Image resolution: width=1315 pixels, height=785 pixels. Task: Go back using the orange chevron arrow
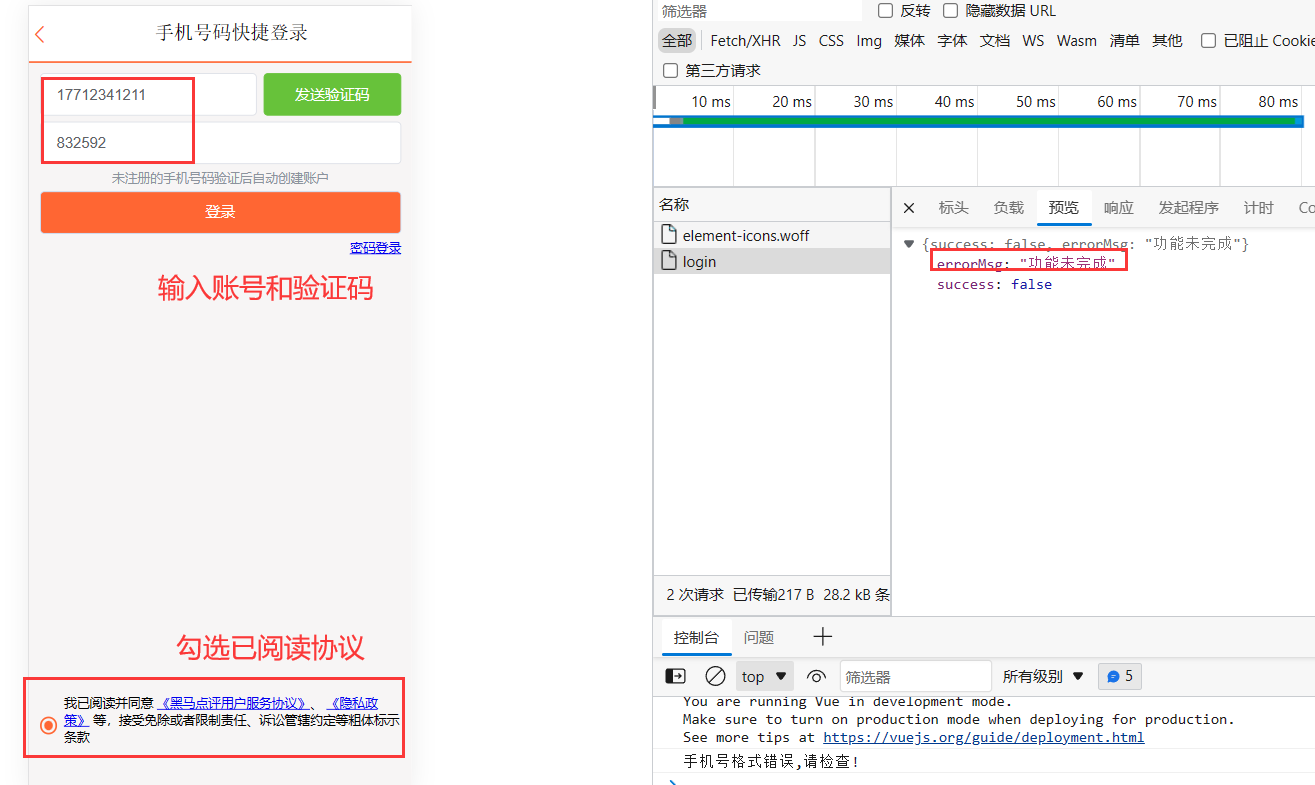click(x=40, y=34)
